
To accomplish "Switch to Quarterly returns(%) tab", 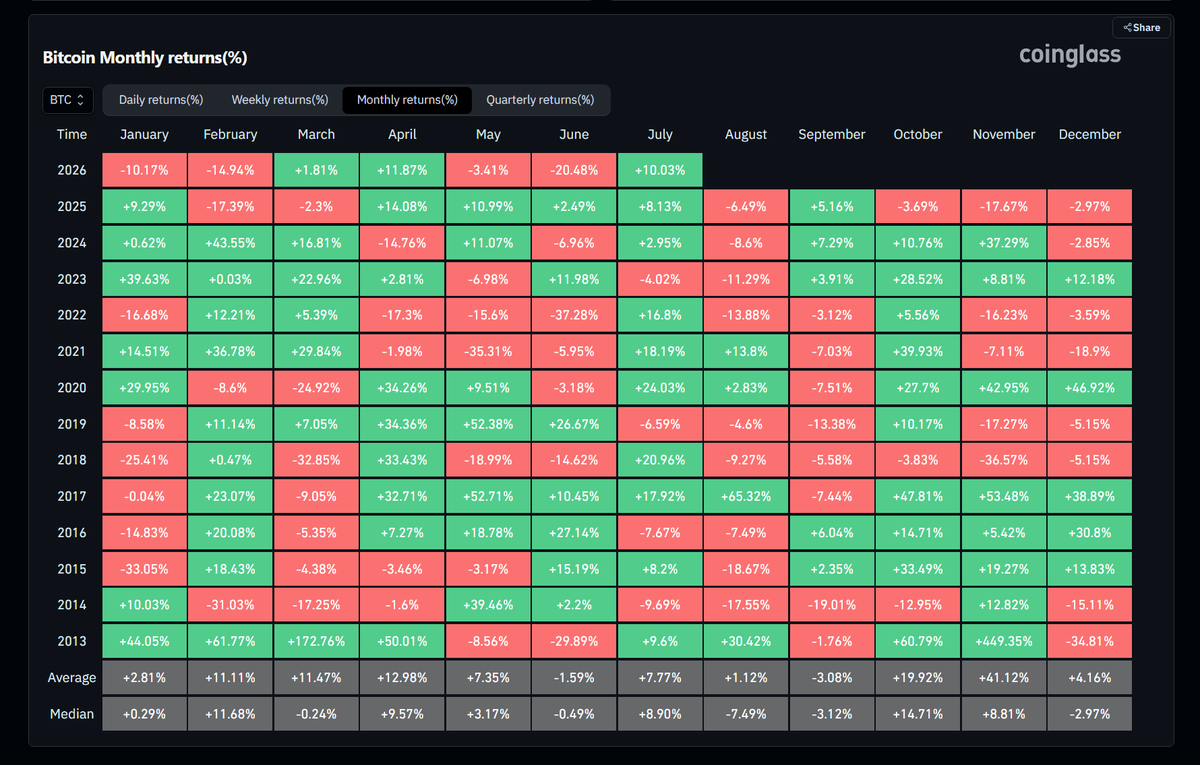I will coord(540,100).
